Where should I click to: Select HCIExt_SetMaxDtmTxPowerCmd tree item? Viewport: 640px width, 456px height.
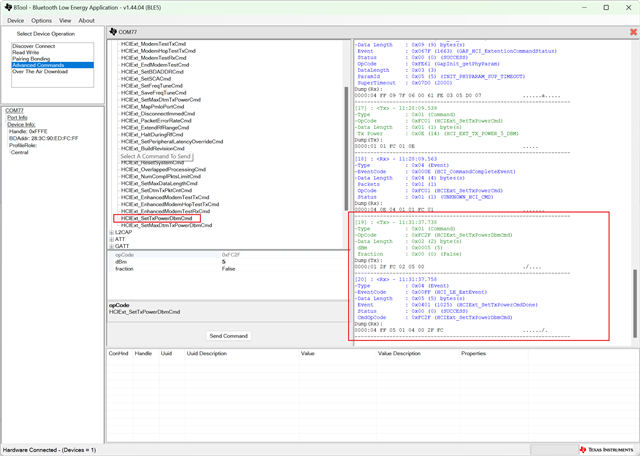[161, 100]
